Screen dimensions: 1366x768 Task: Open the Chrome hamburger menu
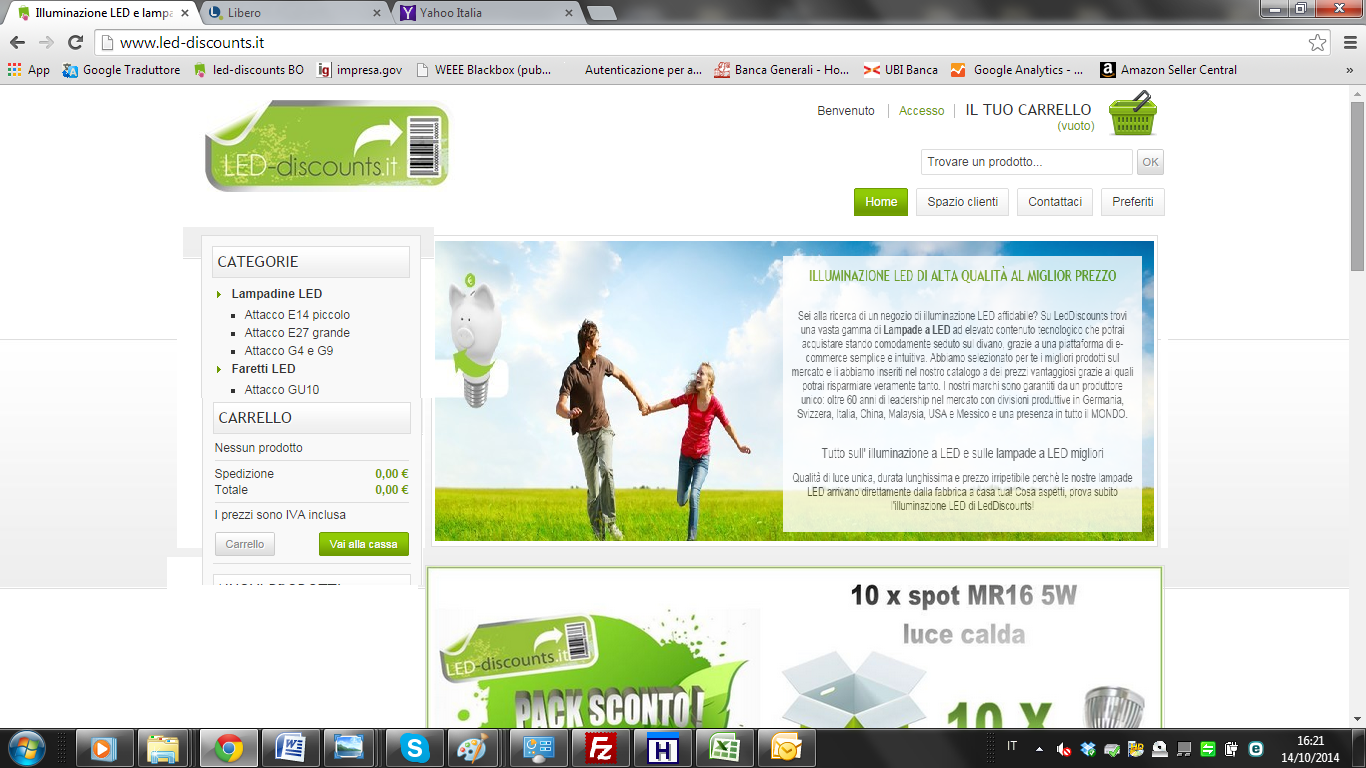(1349, 42)
